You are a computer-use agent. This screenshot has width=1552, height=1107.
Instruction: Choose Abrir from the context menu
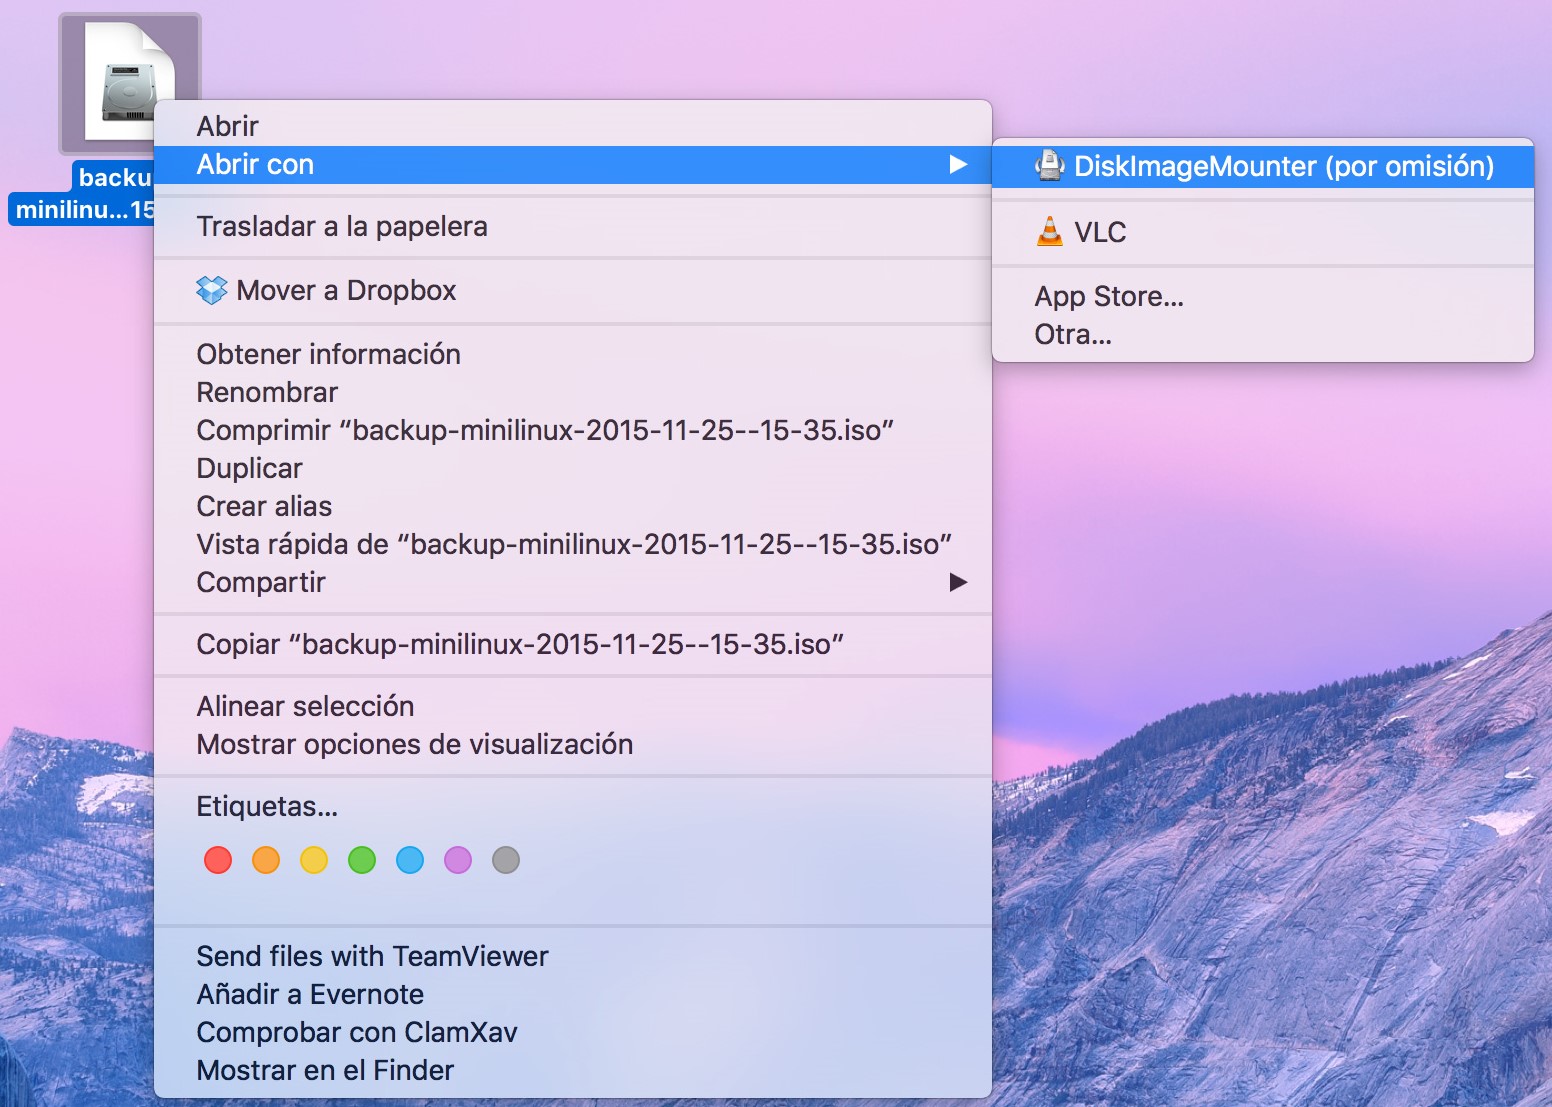click(x=573, y=126)
